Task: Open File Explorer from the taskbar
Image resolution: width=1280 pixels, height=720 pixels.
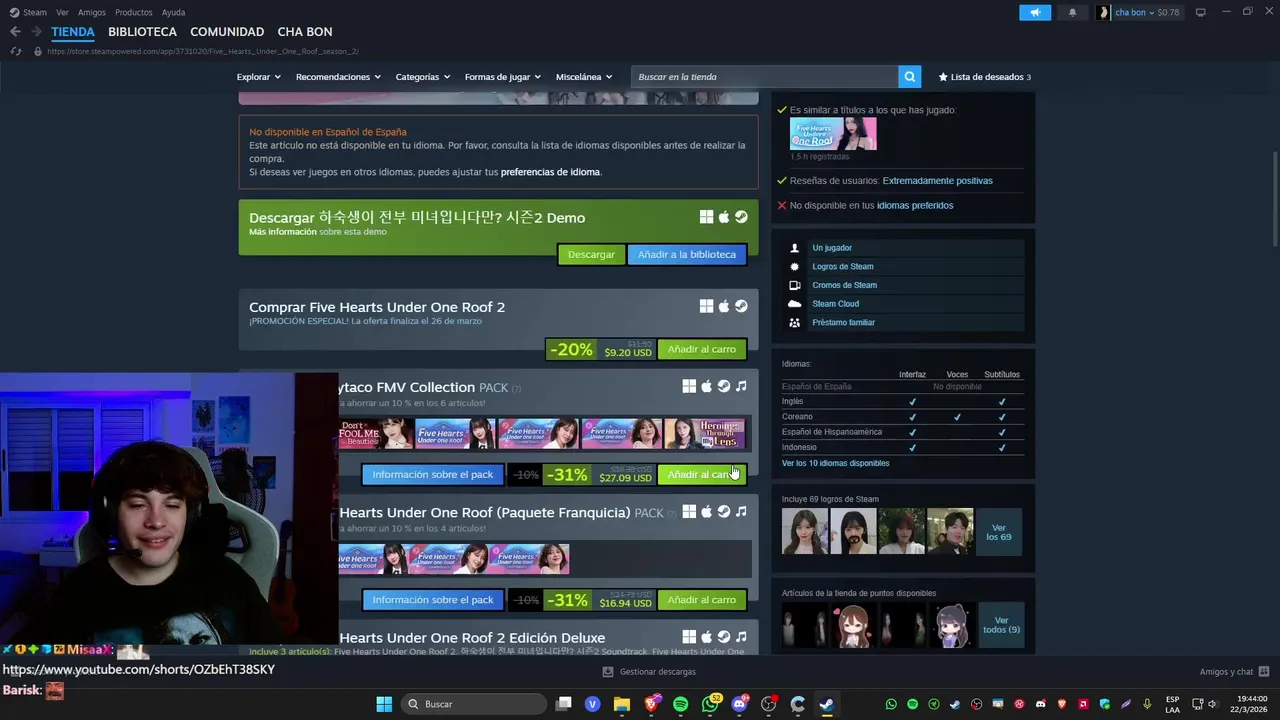Action: point(622,704)
